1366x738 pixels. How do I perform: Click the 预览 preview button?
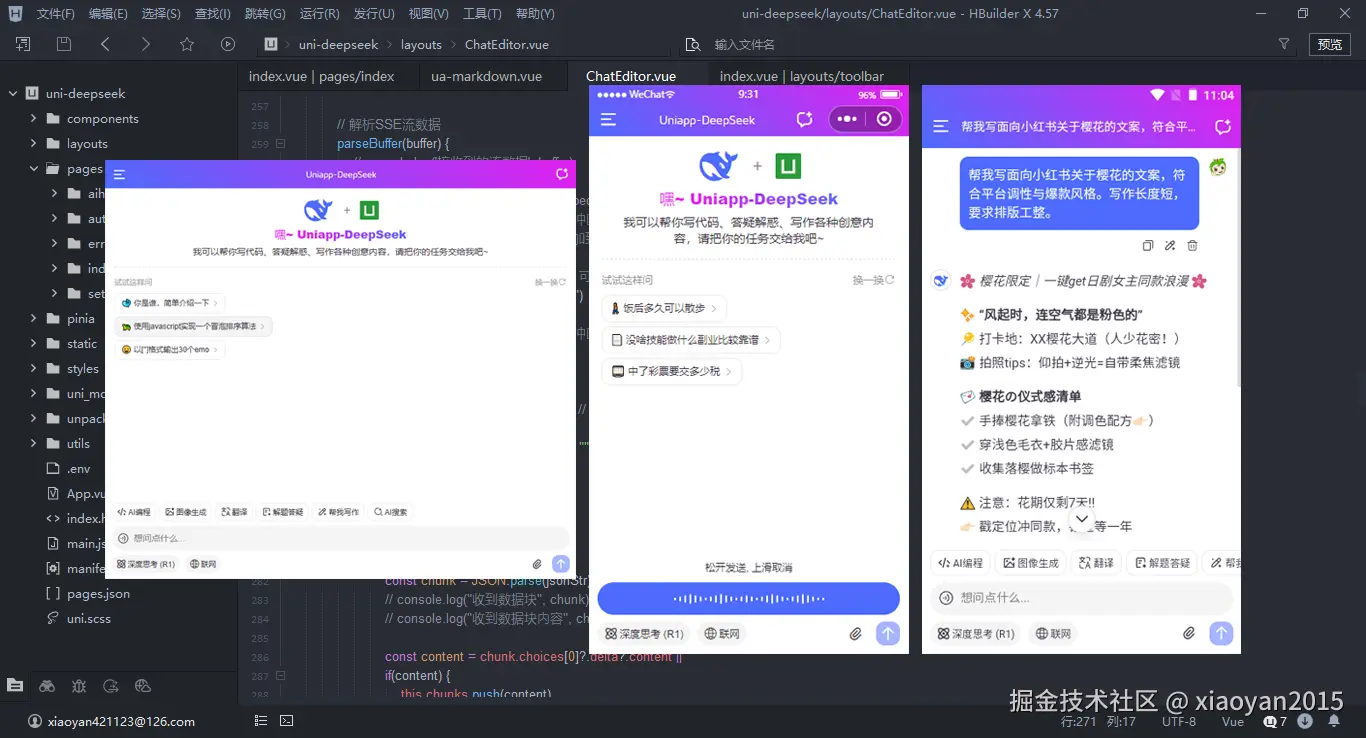(1331, 44)
